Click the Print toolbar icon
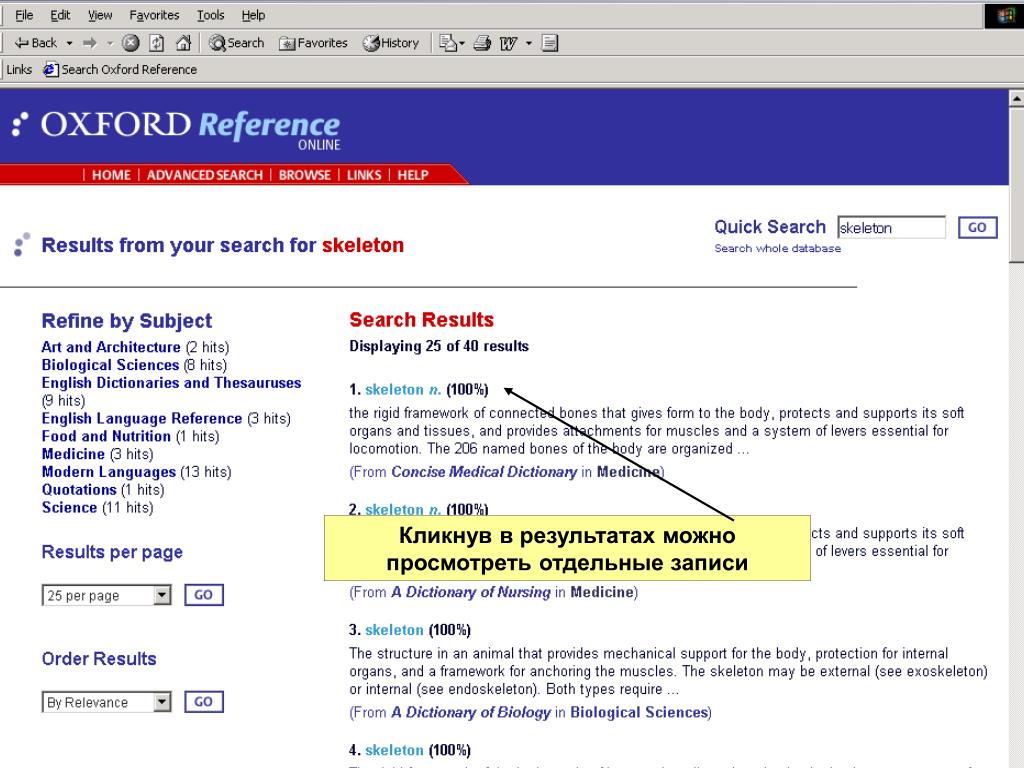The width and height of the screenshot is (1024, 768). tap(482, 43)
